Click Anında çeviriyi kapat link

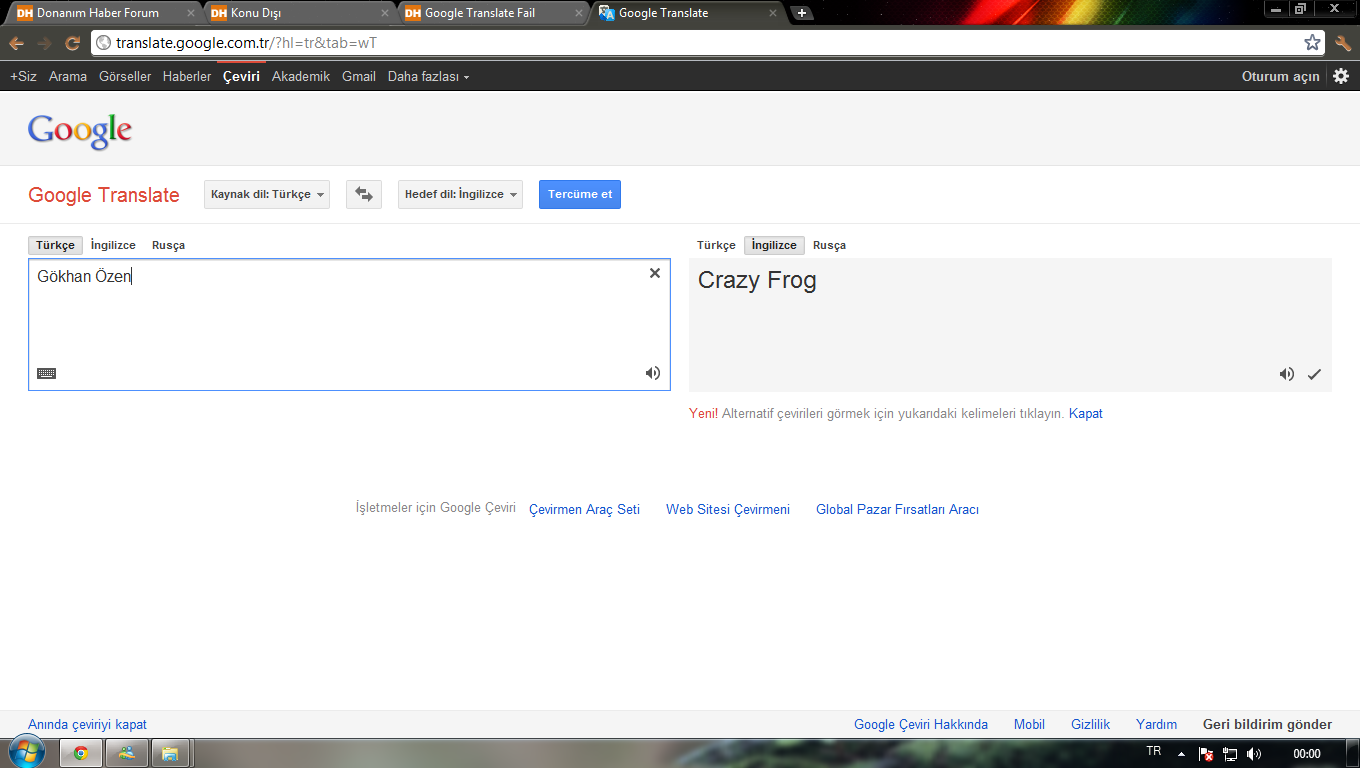tap(87, 724)
